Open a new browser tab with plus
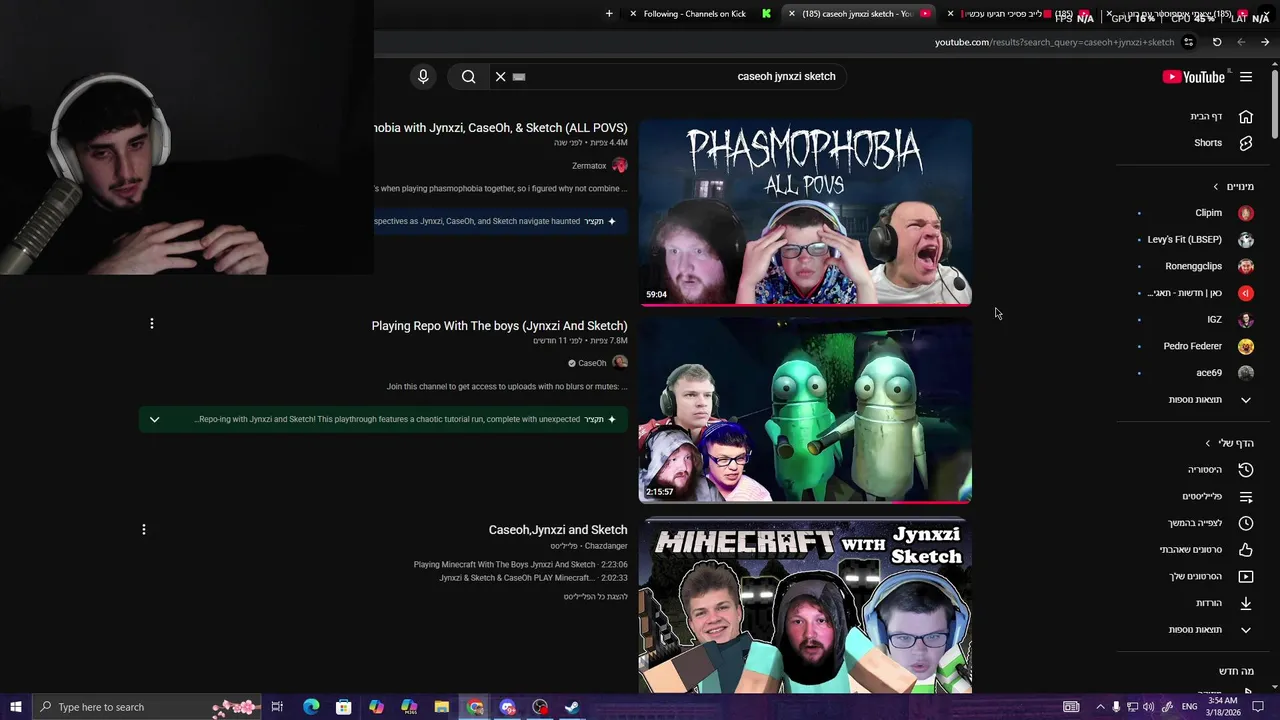 tap(609, 14)
